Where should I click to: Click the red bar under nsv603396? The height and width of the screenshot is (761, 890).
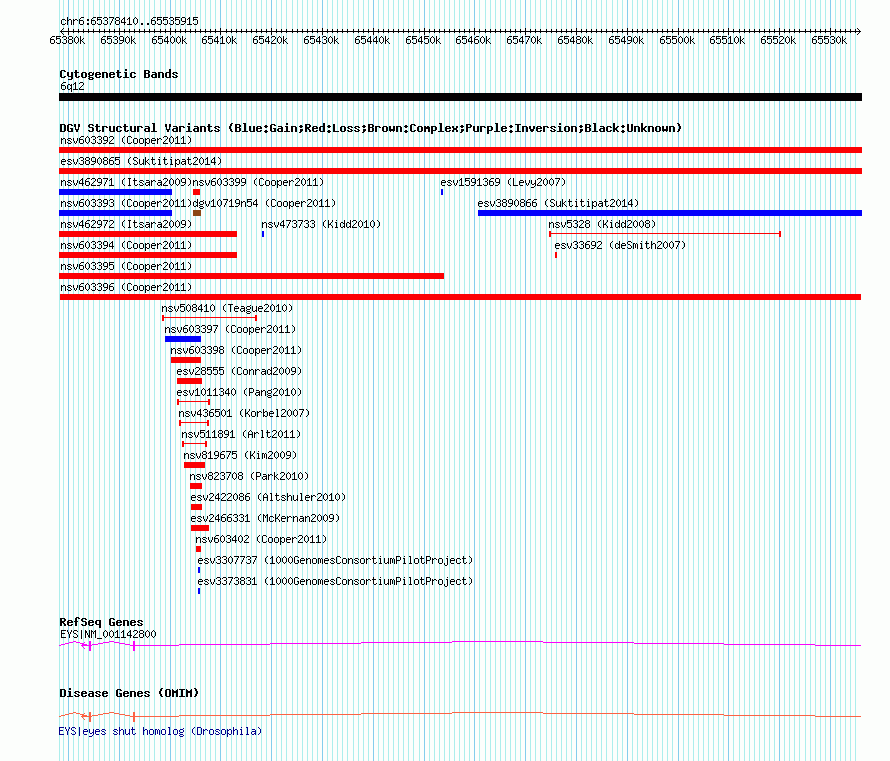point(460,297)
